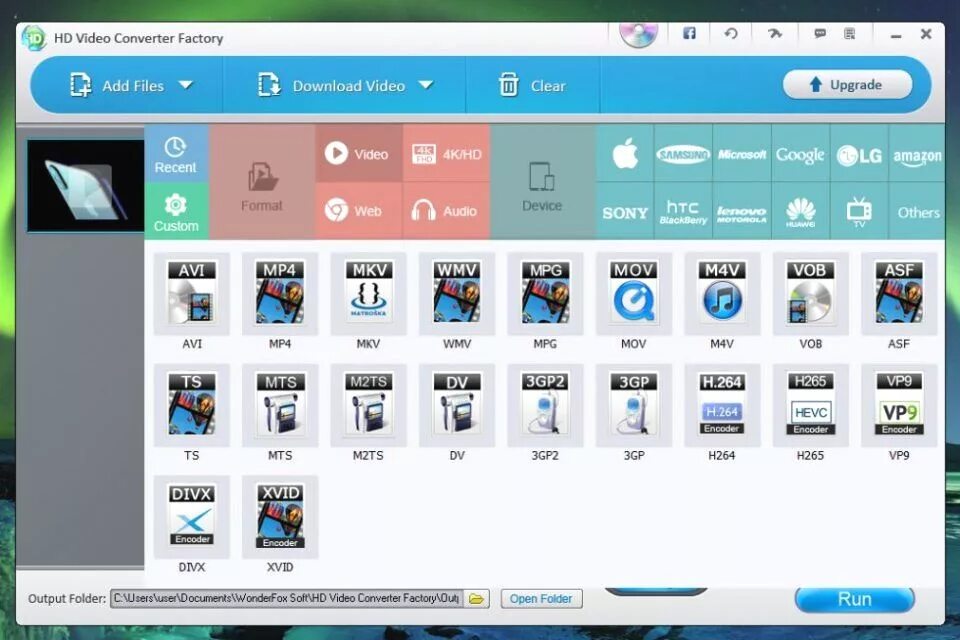Image resolution: width=960 pixels, height=640 pixels.
Task: Click the Upgrade button
Action: point(847,85)
